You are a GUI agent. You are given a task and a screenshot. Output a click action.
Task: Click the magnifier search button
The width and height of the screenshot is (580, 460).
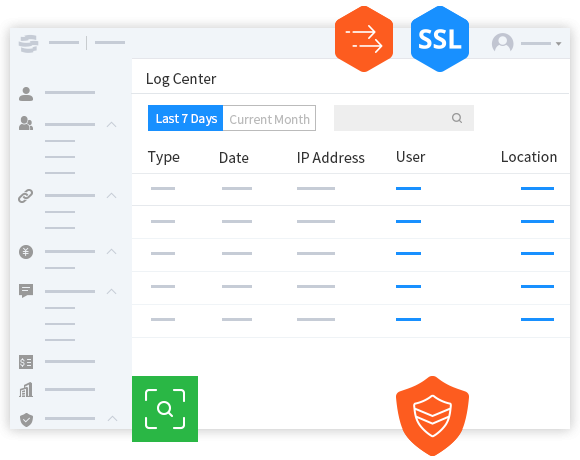click(457, 118)
